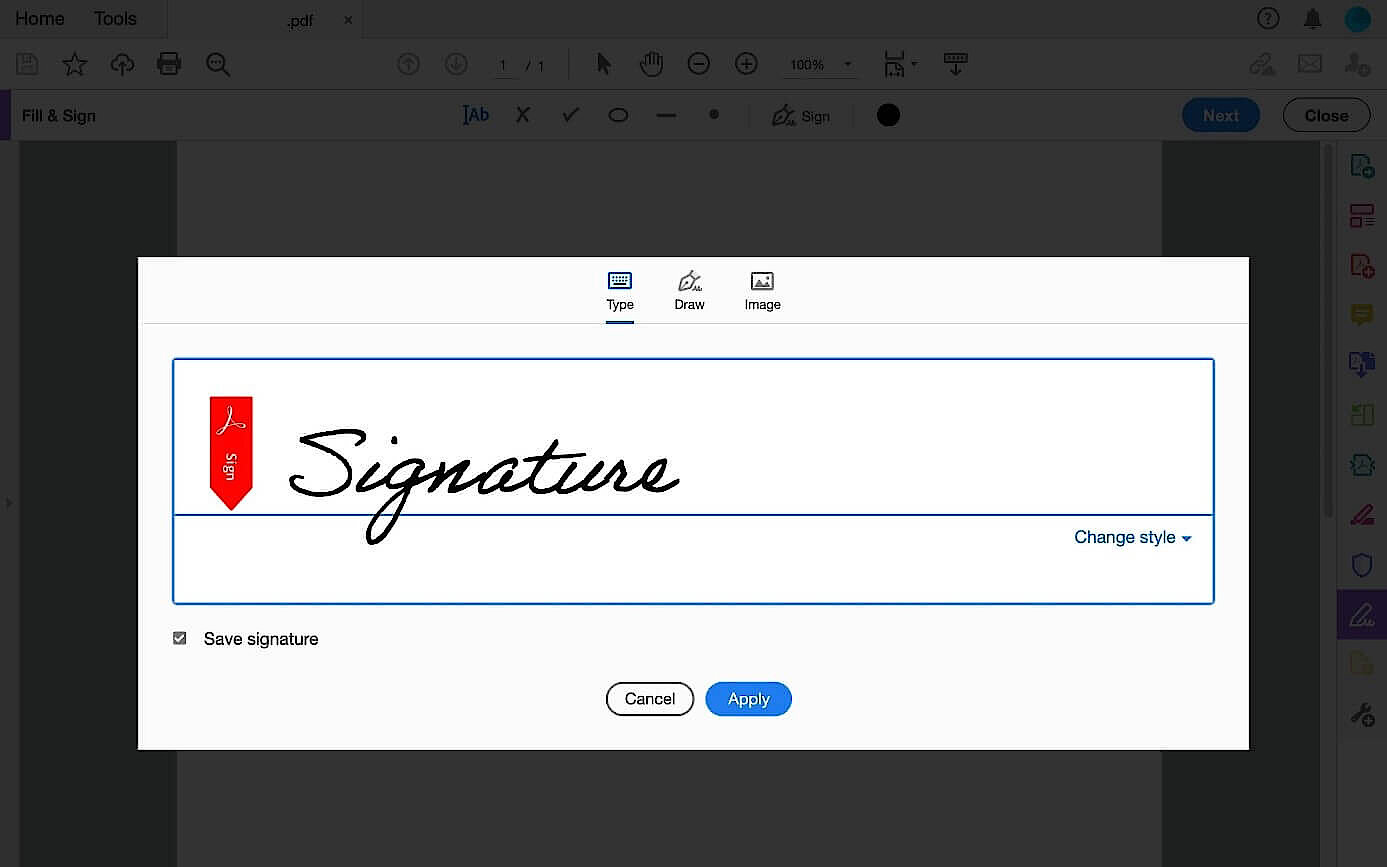This screenshot has width=1387, height=867.
Task: Apply the typed signature
Action: [748, 698]
